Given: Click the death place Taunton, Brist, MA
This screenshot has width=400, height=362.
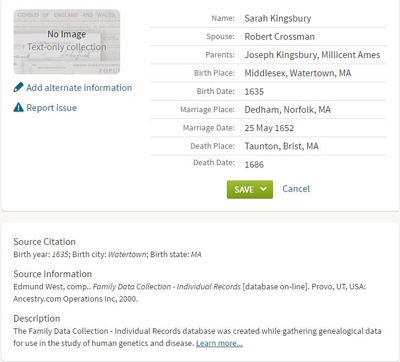Looking at the screenshot, I should [281, 146].
